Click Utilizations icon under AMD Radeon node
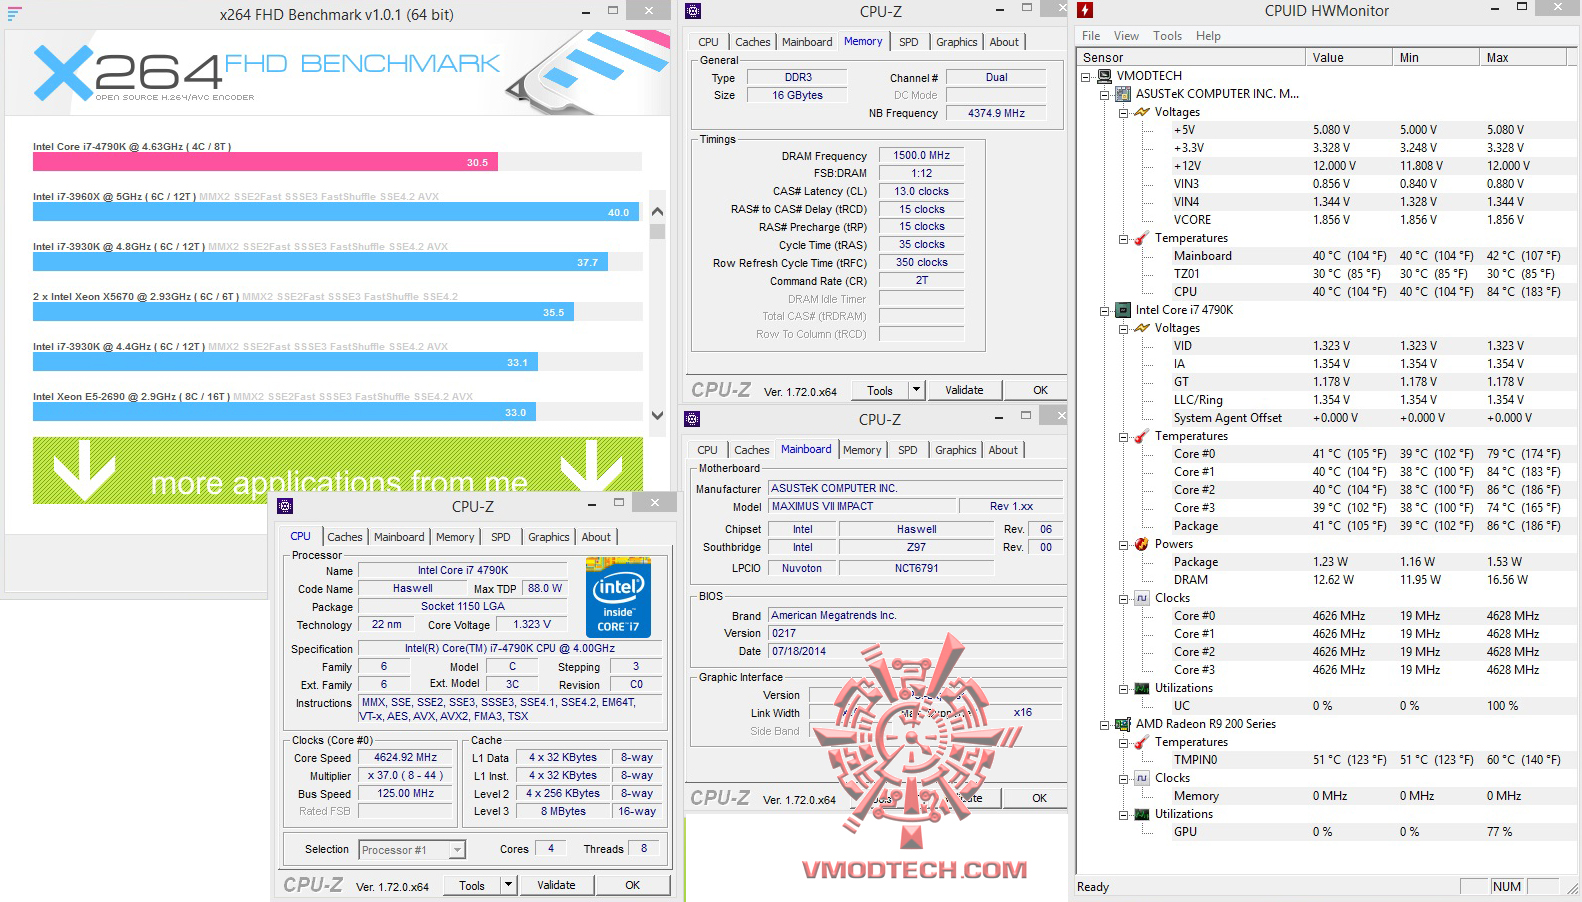 coord(1141,814)
